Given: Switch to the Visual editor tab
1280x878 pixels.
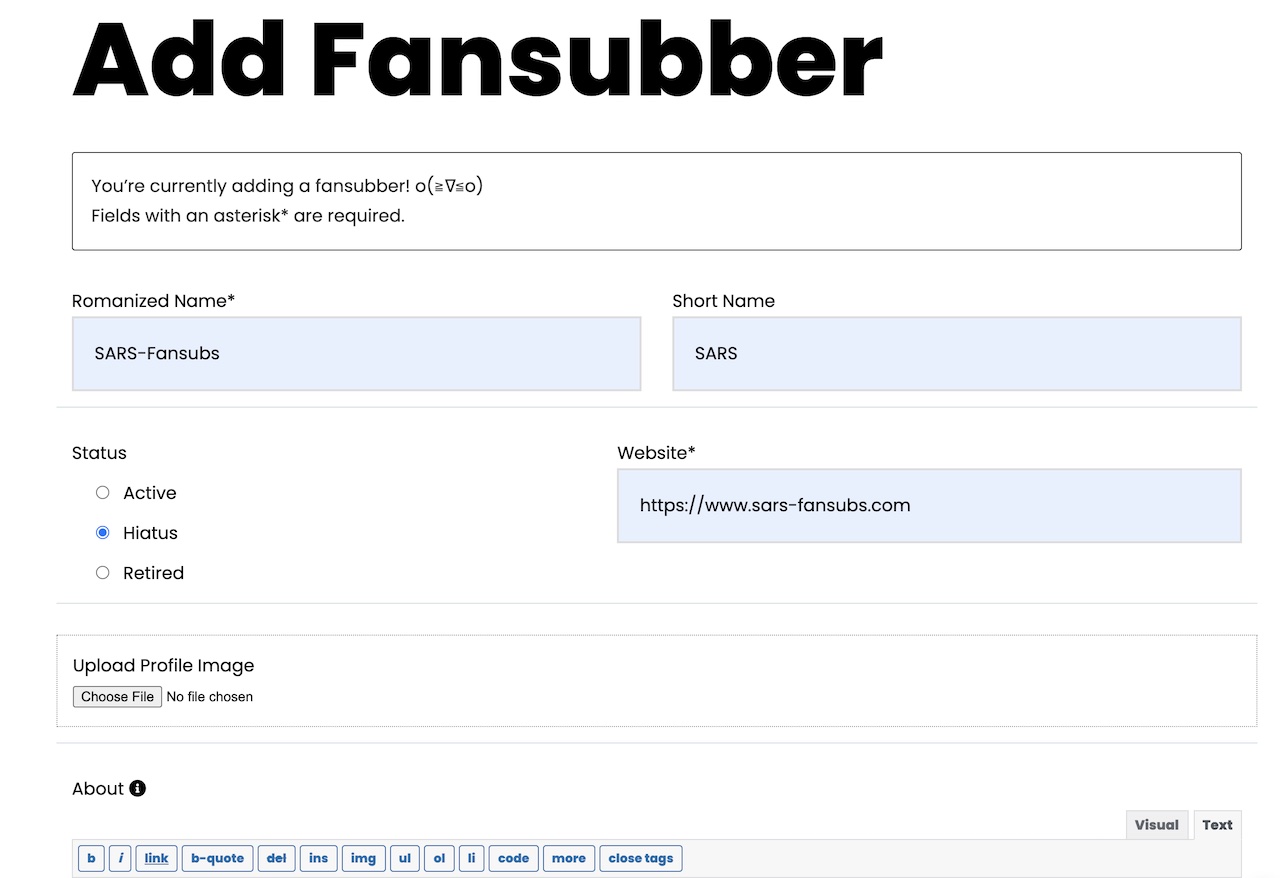Looking at the screenshot, I should (x=1157, y=825).
